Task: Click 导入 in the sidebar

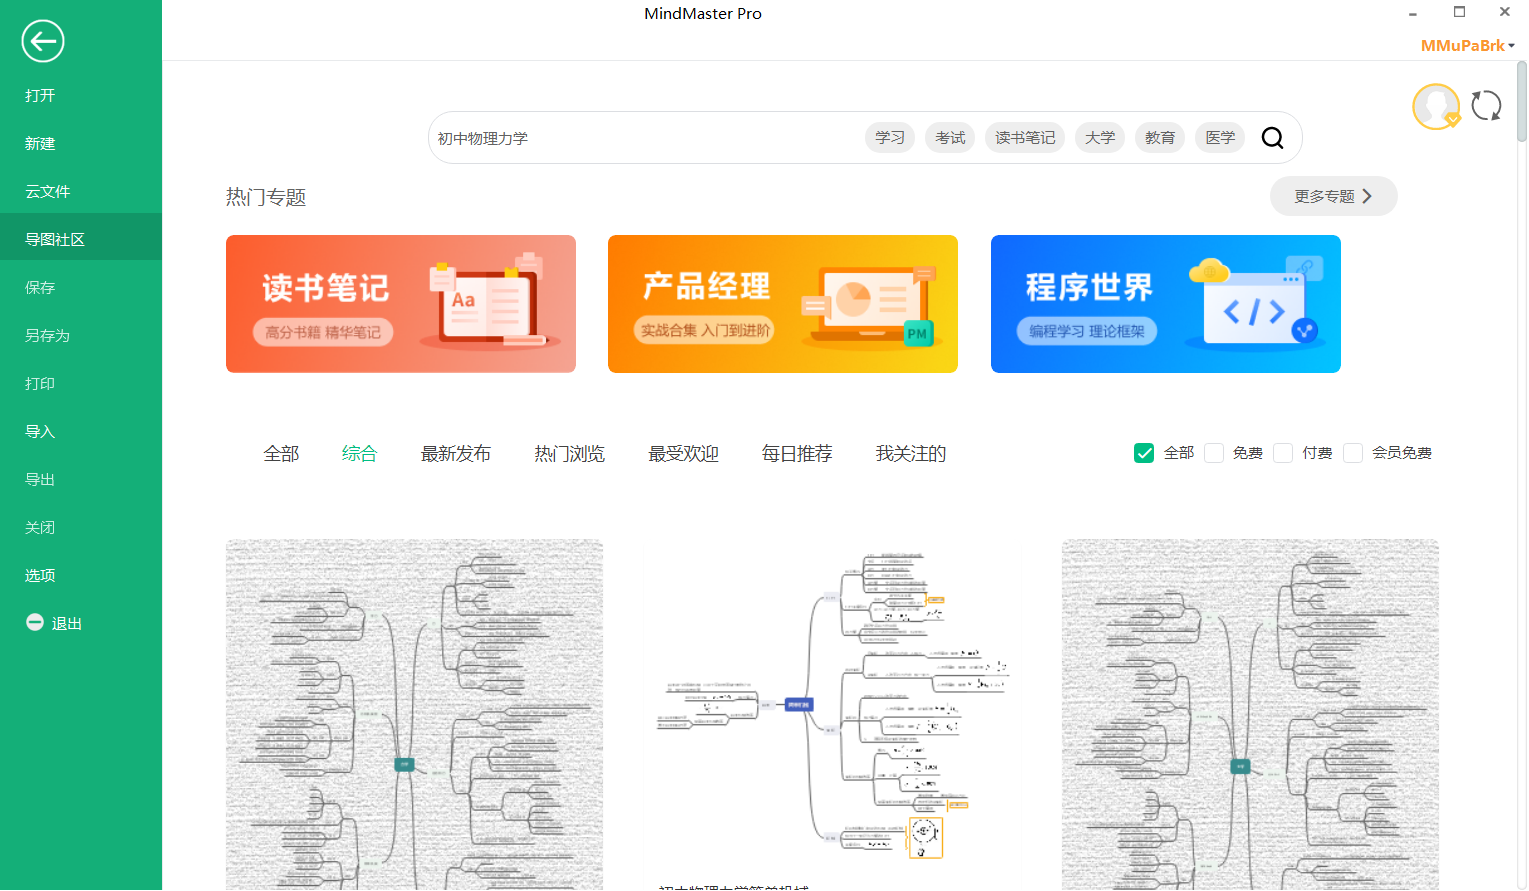Action: [x=81, y=431]
